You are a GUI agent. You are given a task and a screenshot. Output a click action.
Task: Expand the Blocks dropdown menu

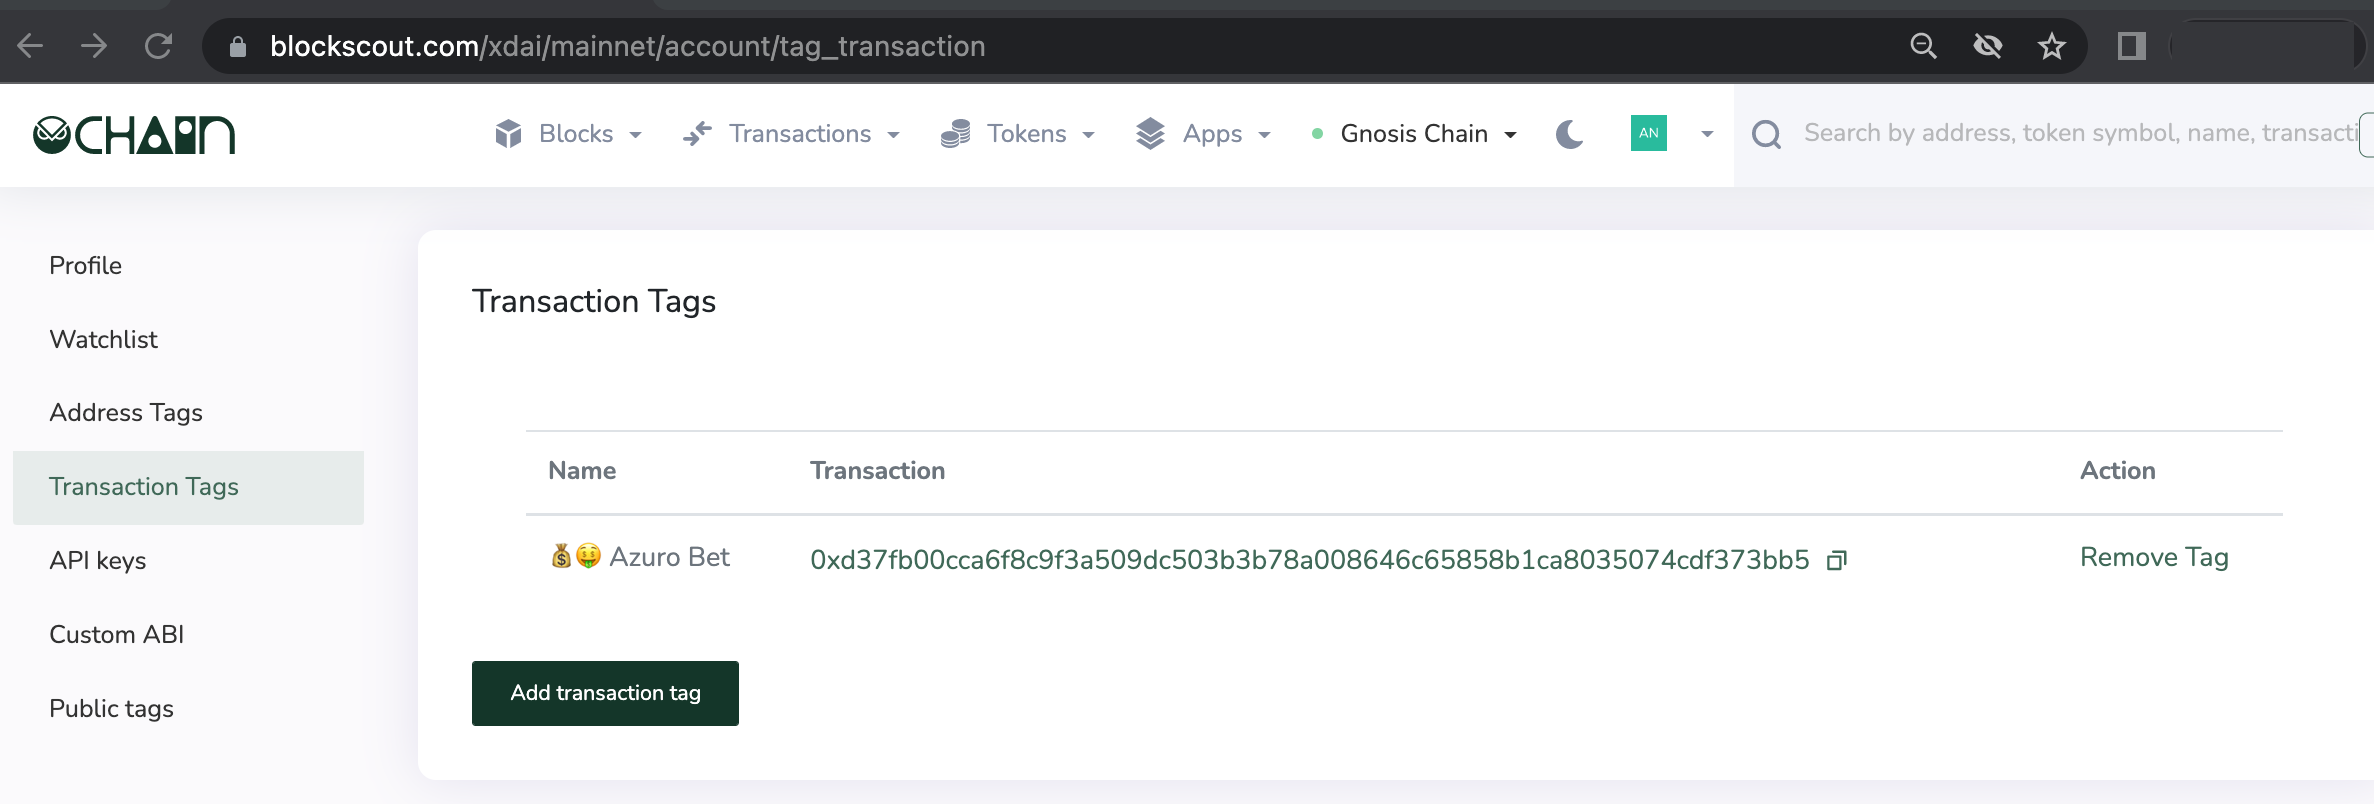point(568,134)
